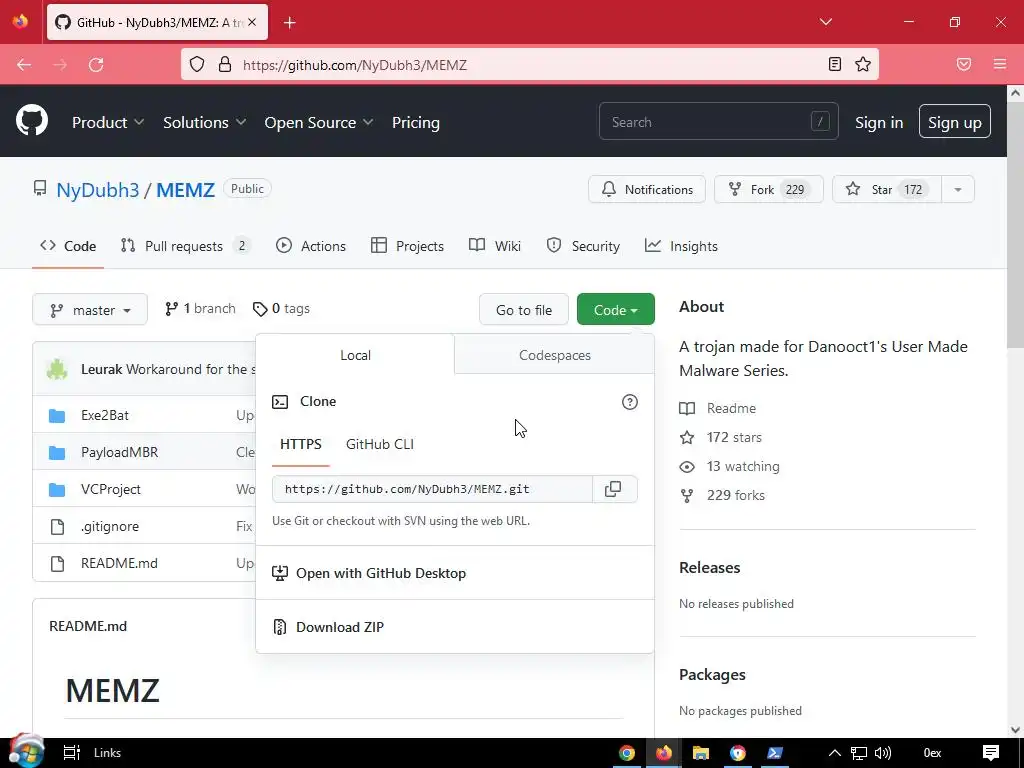Open the Security tab

click(583, 246)
